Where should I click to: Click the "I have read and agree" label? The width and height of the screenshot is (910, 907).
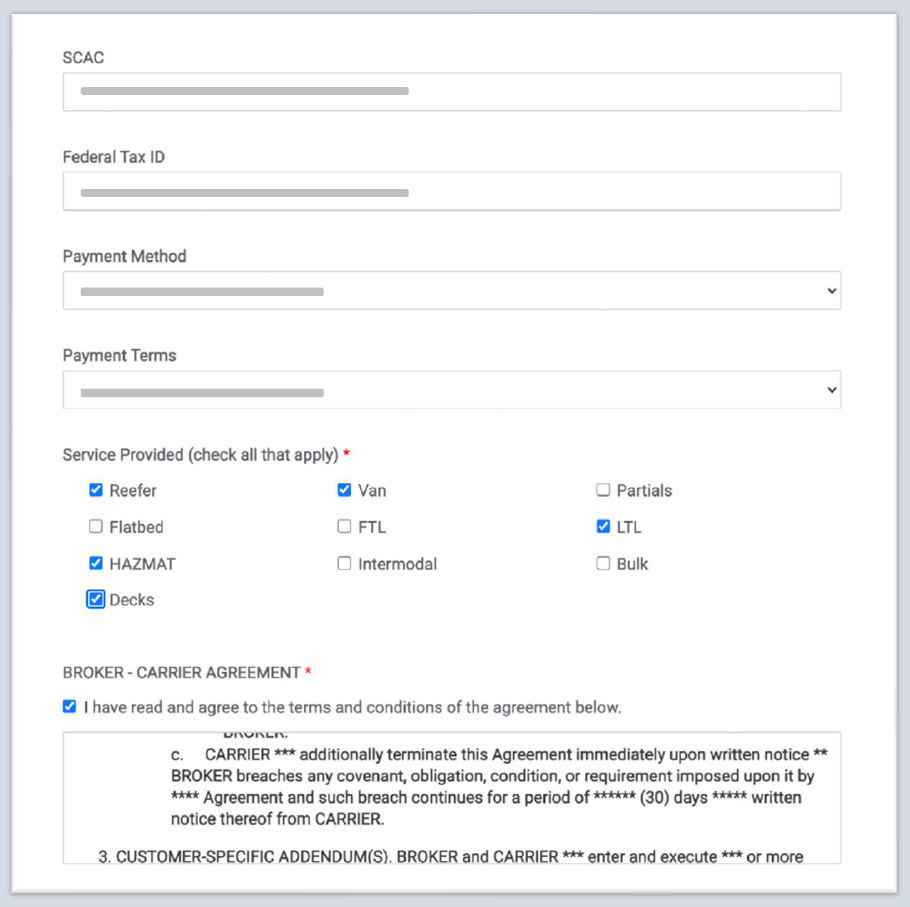[352, 707]
